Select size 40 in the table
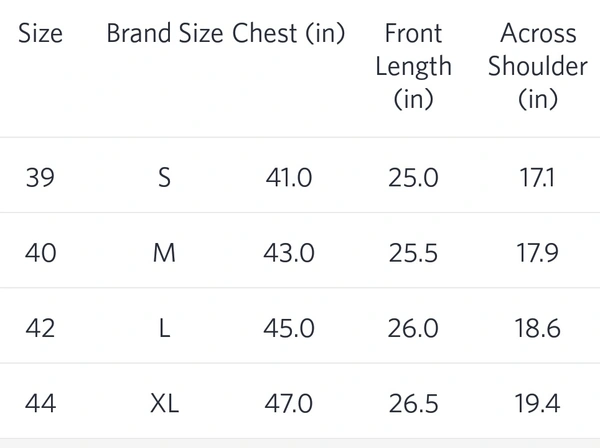600x448 pixels. 40,253
